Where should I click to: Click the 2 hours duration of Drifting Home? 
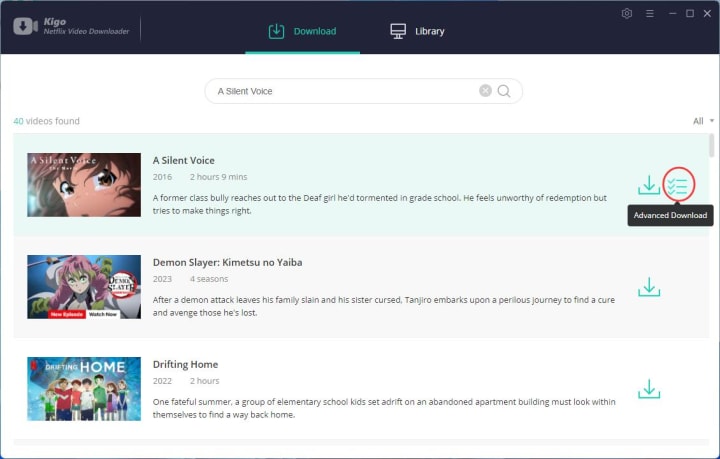(204, 381)
